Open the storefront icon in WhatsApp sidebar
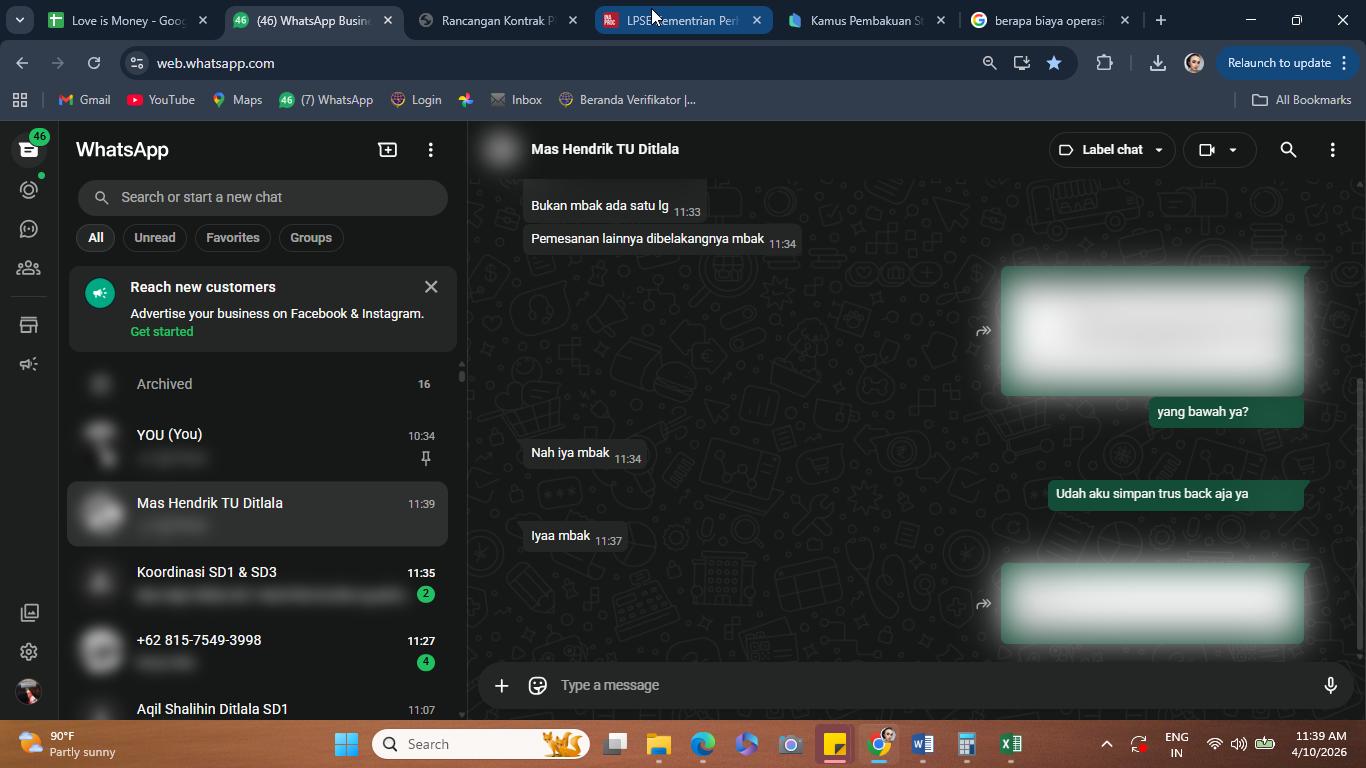Screen dimensions: 1366x768 [x=29, y=325]
